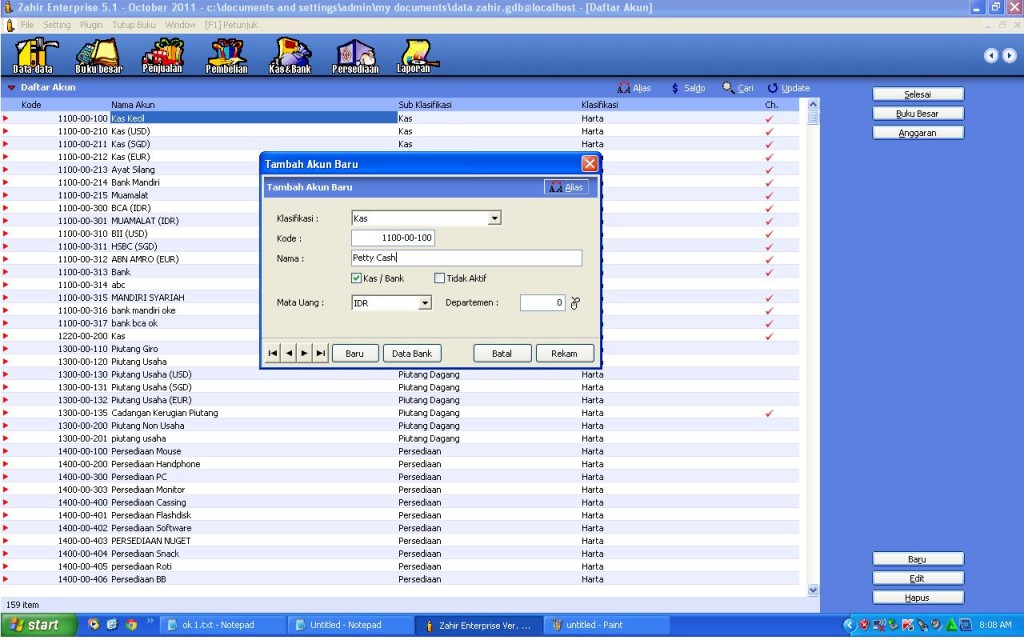The width and height of the screenshot is (1024, 640).
Task: Open the Windows Start button
Action: 37,625
